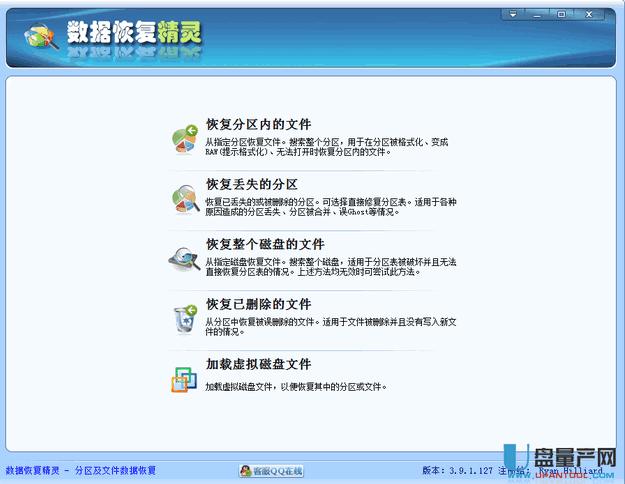The width and height of the screenshot is (625, 484).
Task: Select 恢复丢失的分区 heading
Action: pyautogui.click(x=251, y=184)
